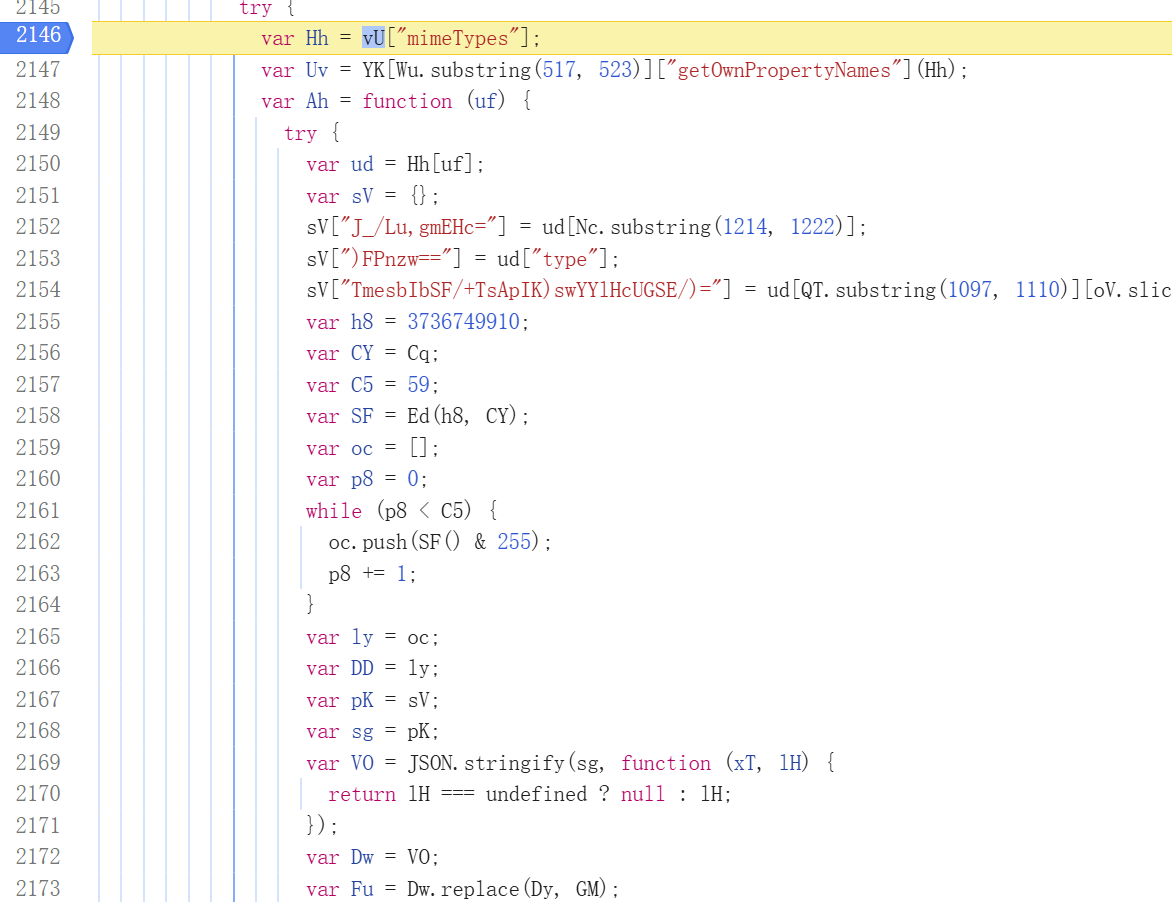
Task: Remove the breakpoint marker on line 2146
Action: 38,36
